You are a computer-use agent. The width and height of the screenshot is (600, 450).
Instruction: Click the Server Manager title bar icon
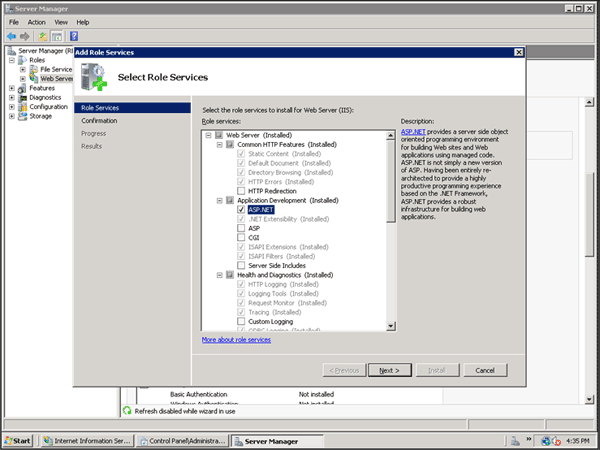coord(9,8)
